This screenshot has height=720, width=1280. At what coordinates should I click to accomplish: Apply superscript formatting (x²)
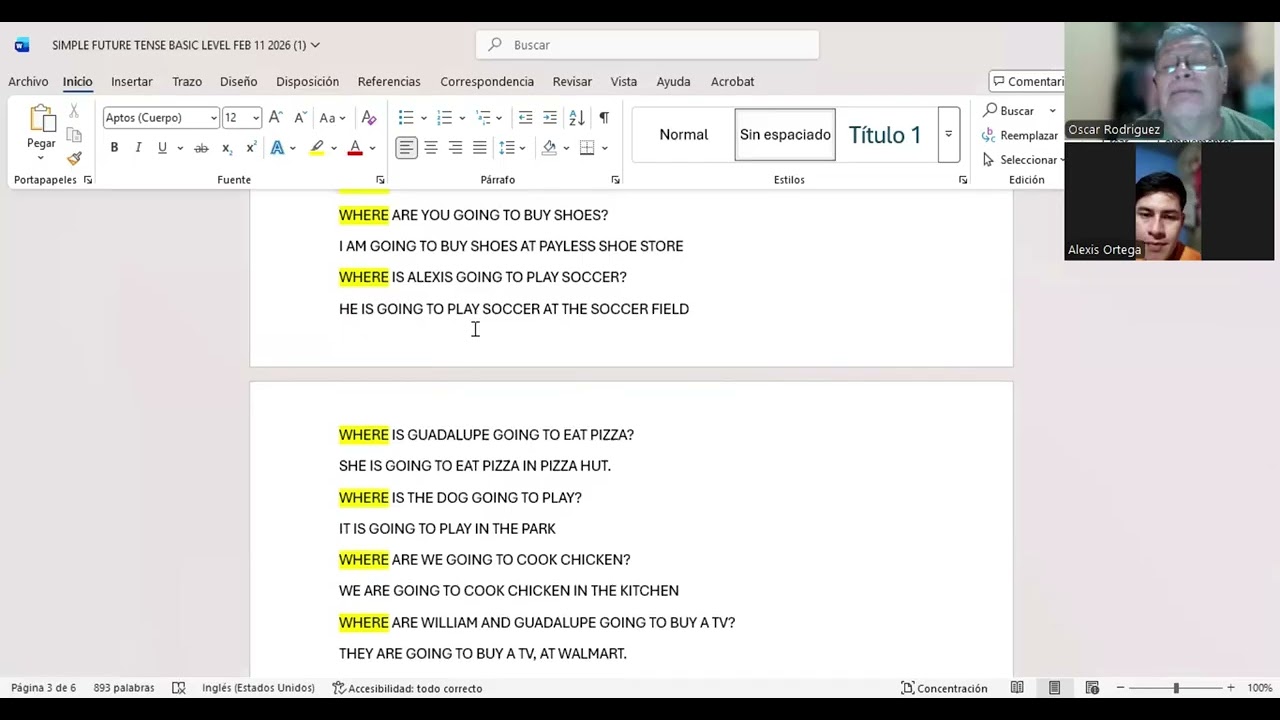251,148
